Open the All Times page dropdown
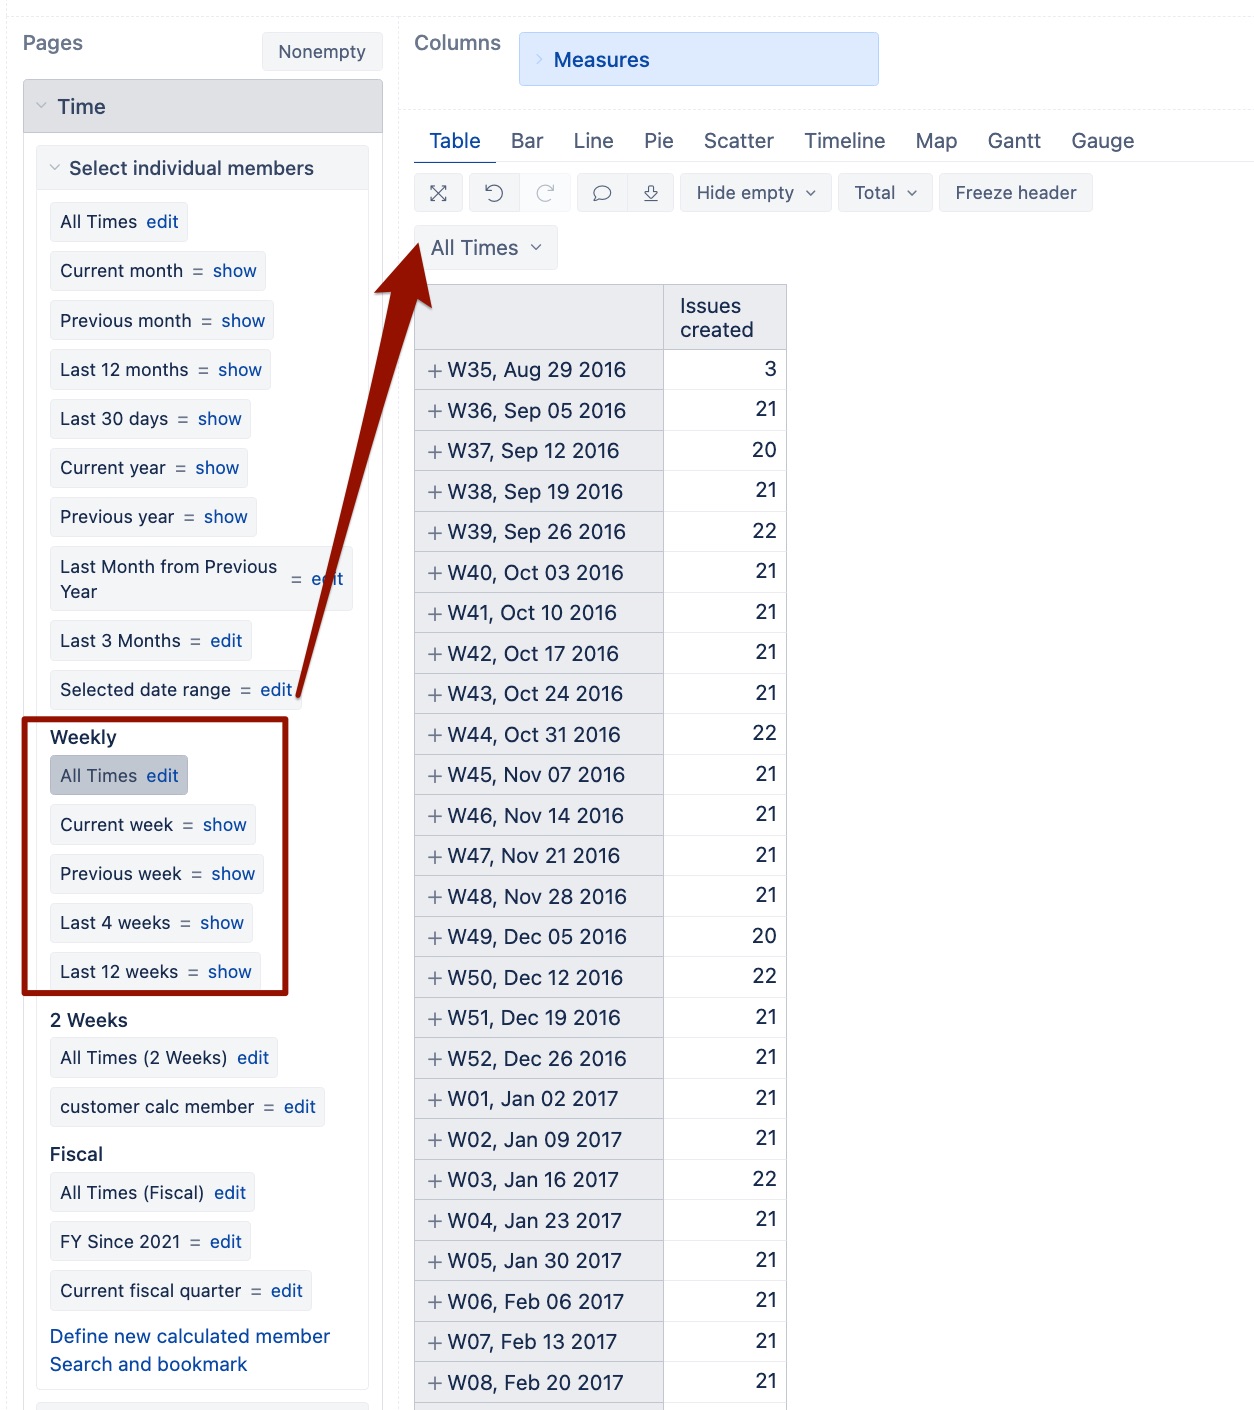 [x=486, y=248]
